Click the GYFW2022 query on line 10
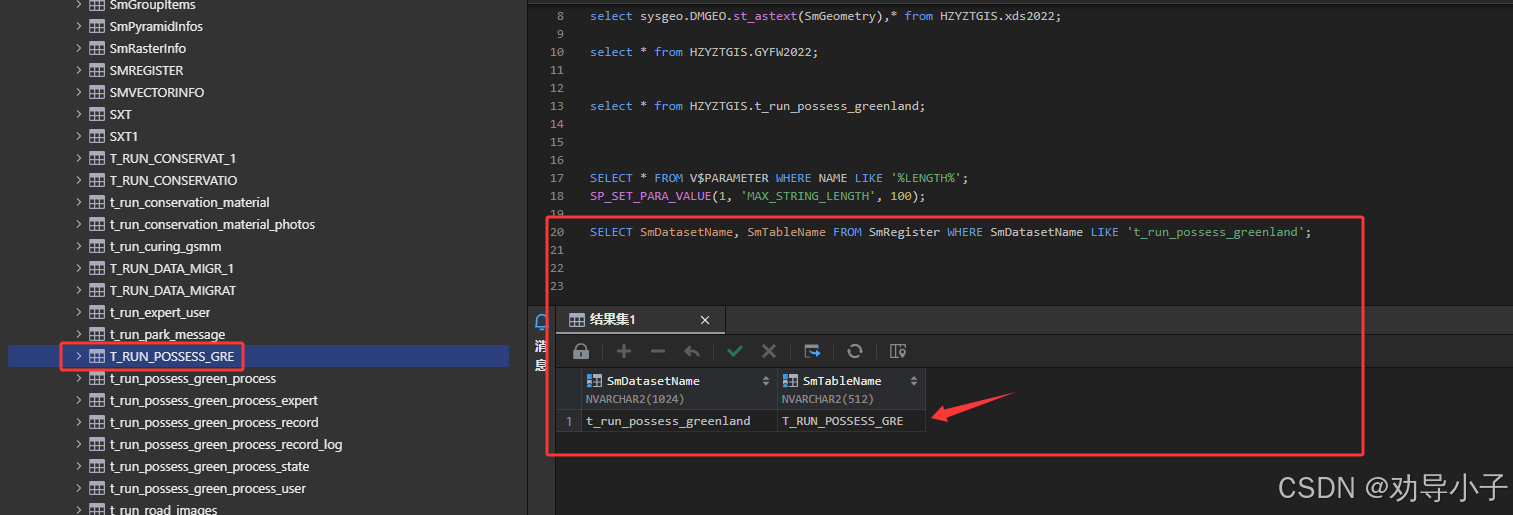Screen dimensions: 1513x515 point(704,51)
